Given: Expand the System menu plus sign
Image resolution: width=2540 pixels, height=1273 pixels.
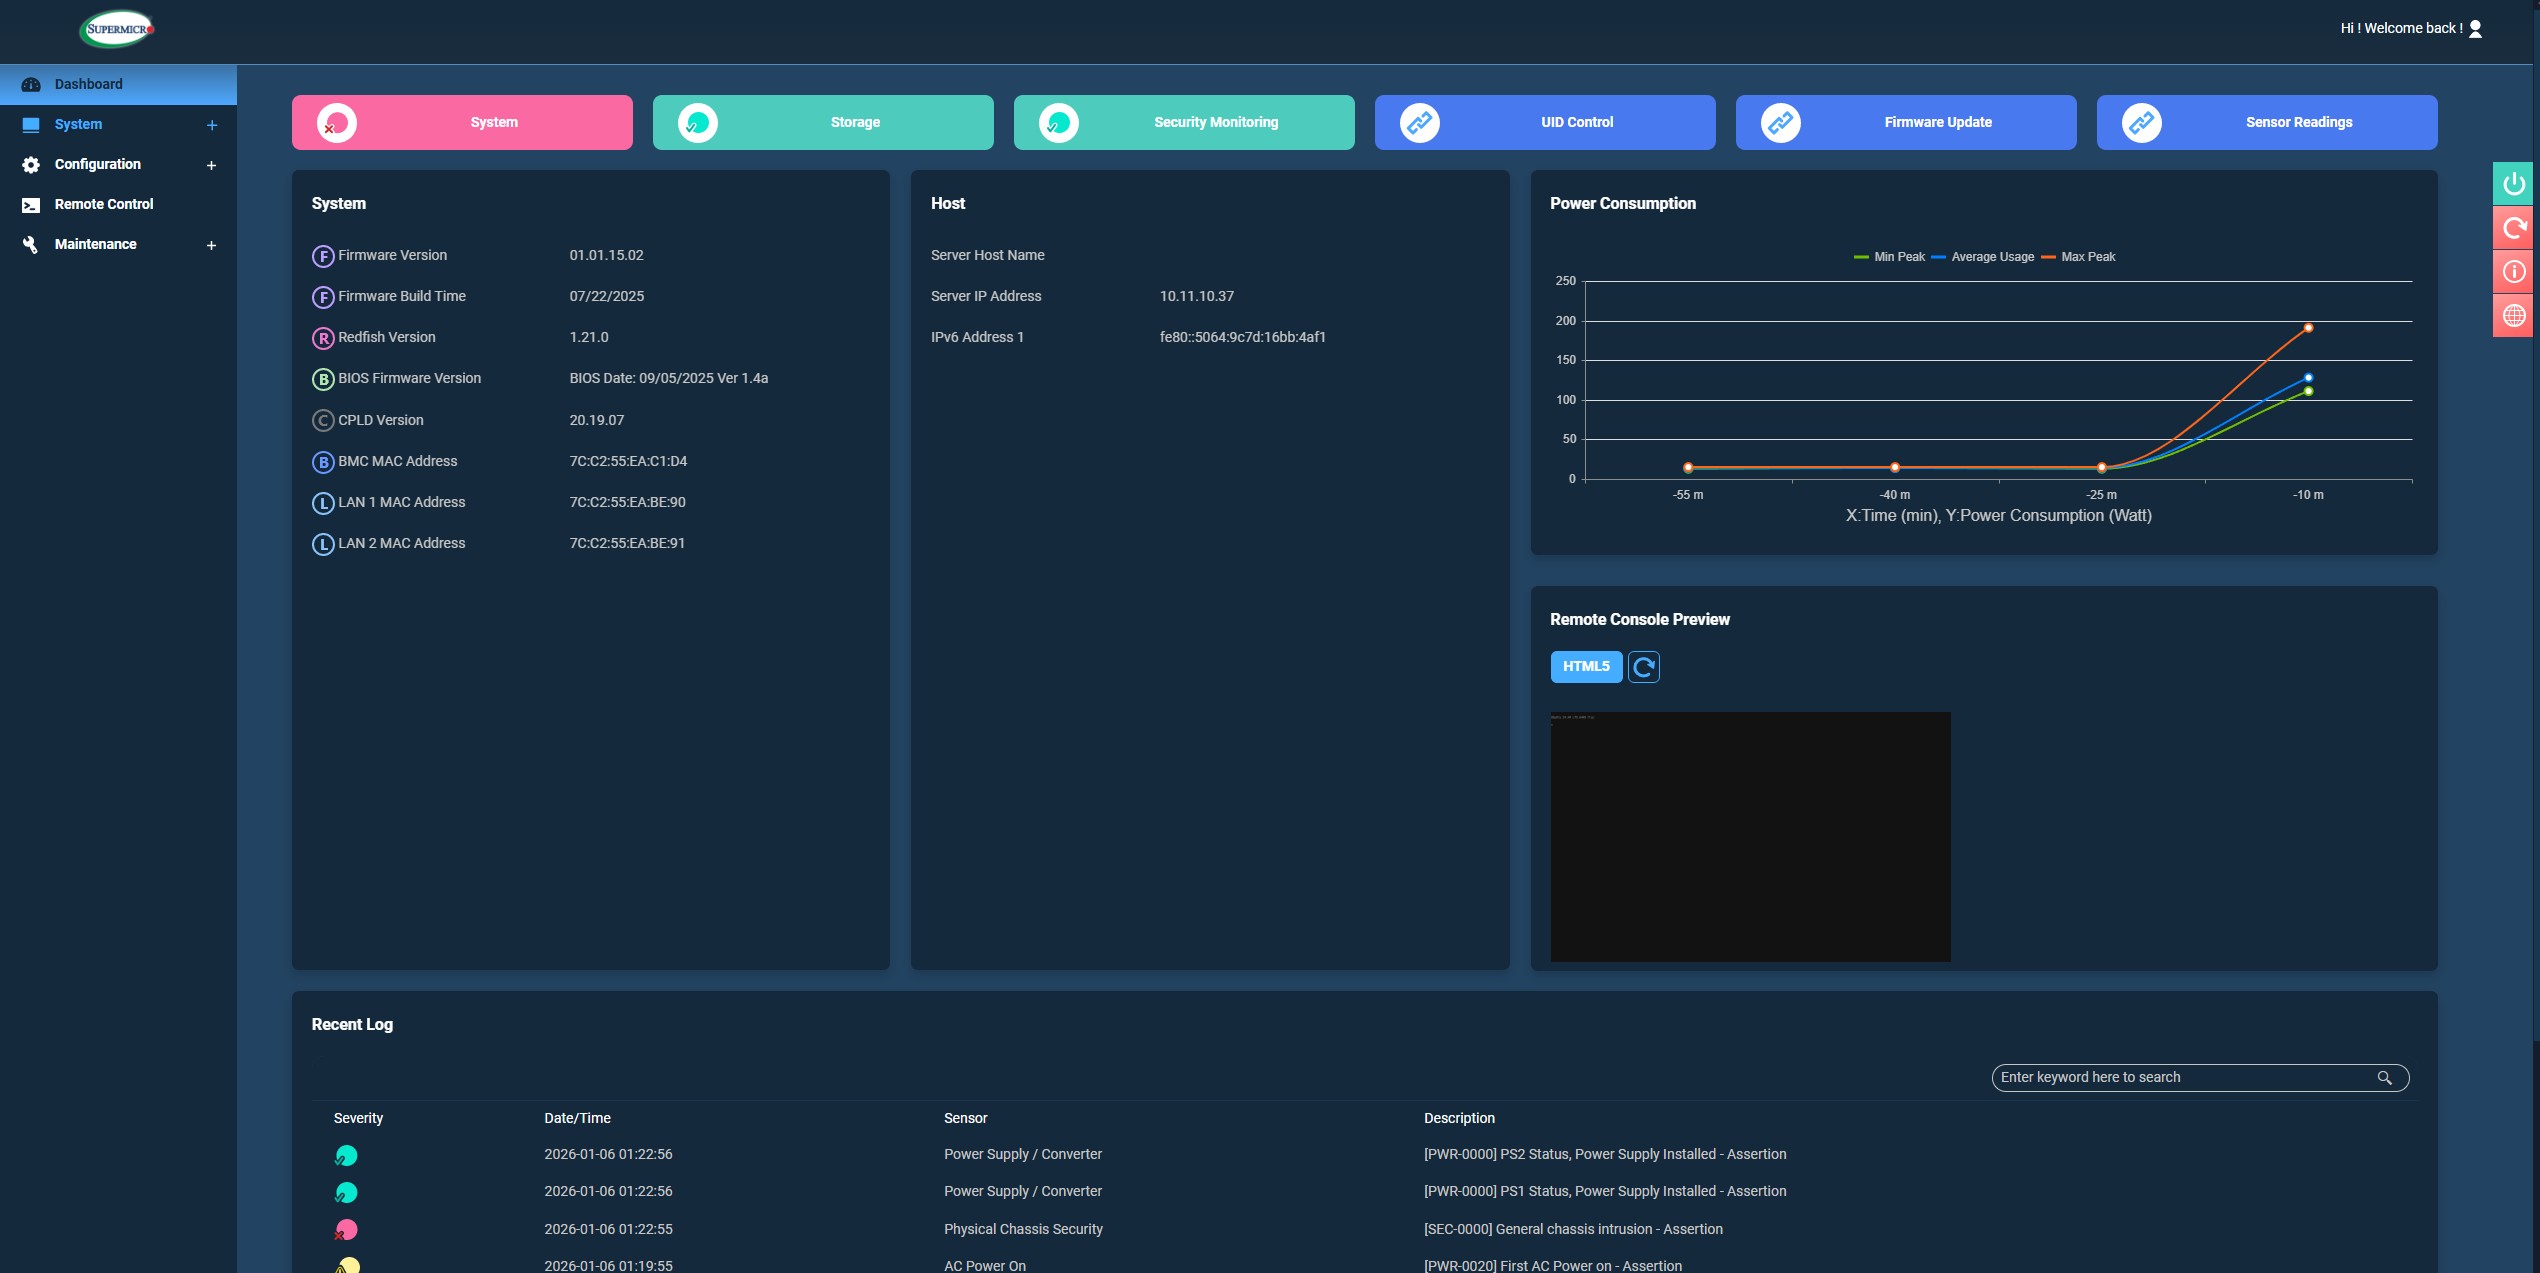Looking at the screenshot, I should pyautogui.click(x=211, y=125).
